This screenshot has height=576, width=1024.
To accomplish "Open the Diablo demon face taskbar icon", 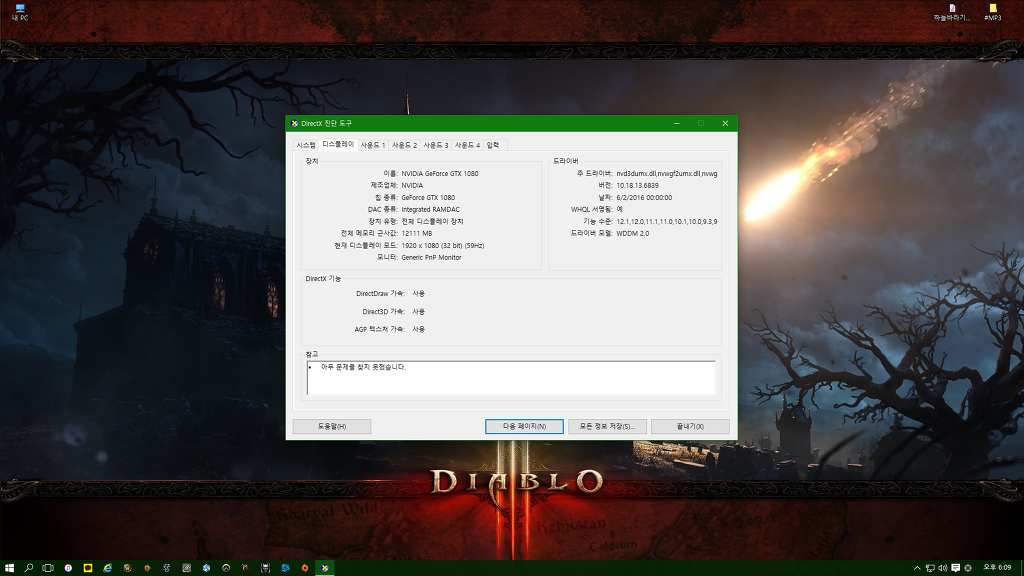I will coord(265,568).
